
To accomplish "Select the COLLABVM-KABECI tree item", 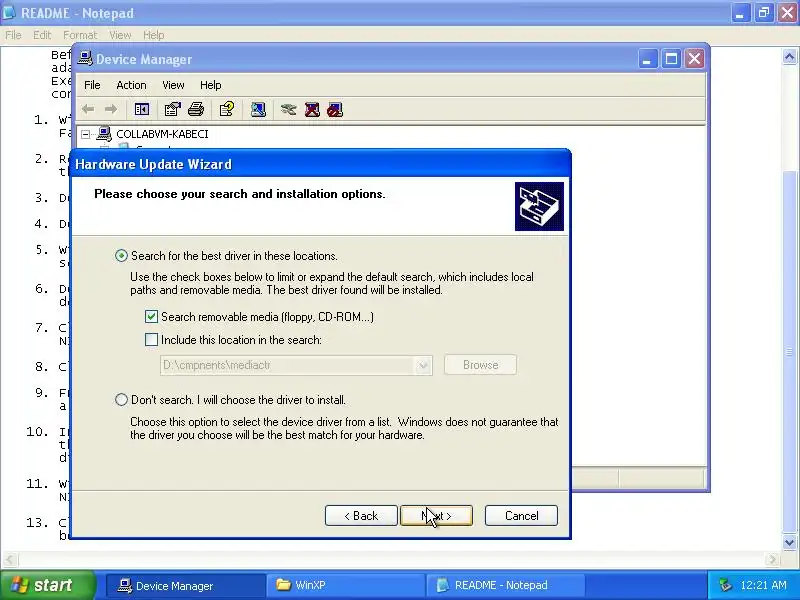I will pos(162,134).
